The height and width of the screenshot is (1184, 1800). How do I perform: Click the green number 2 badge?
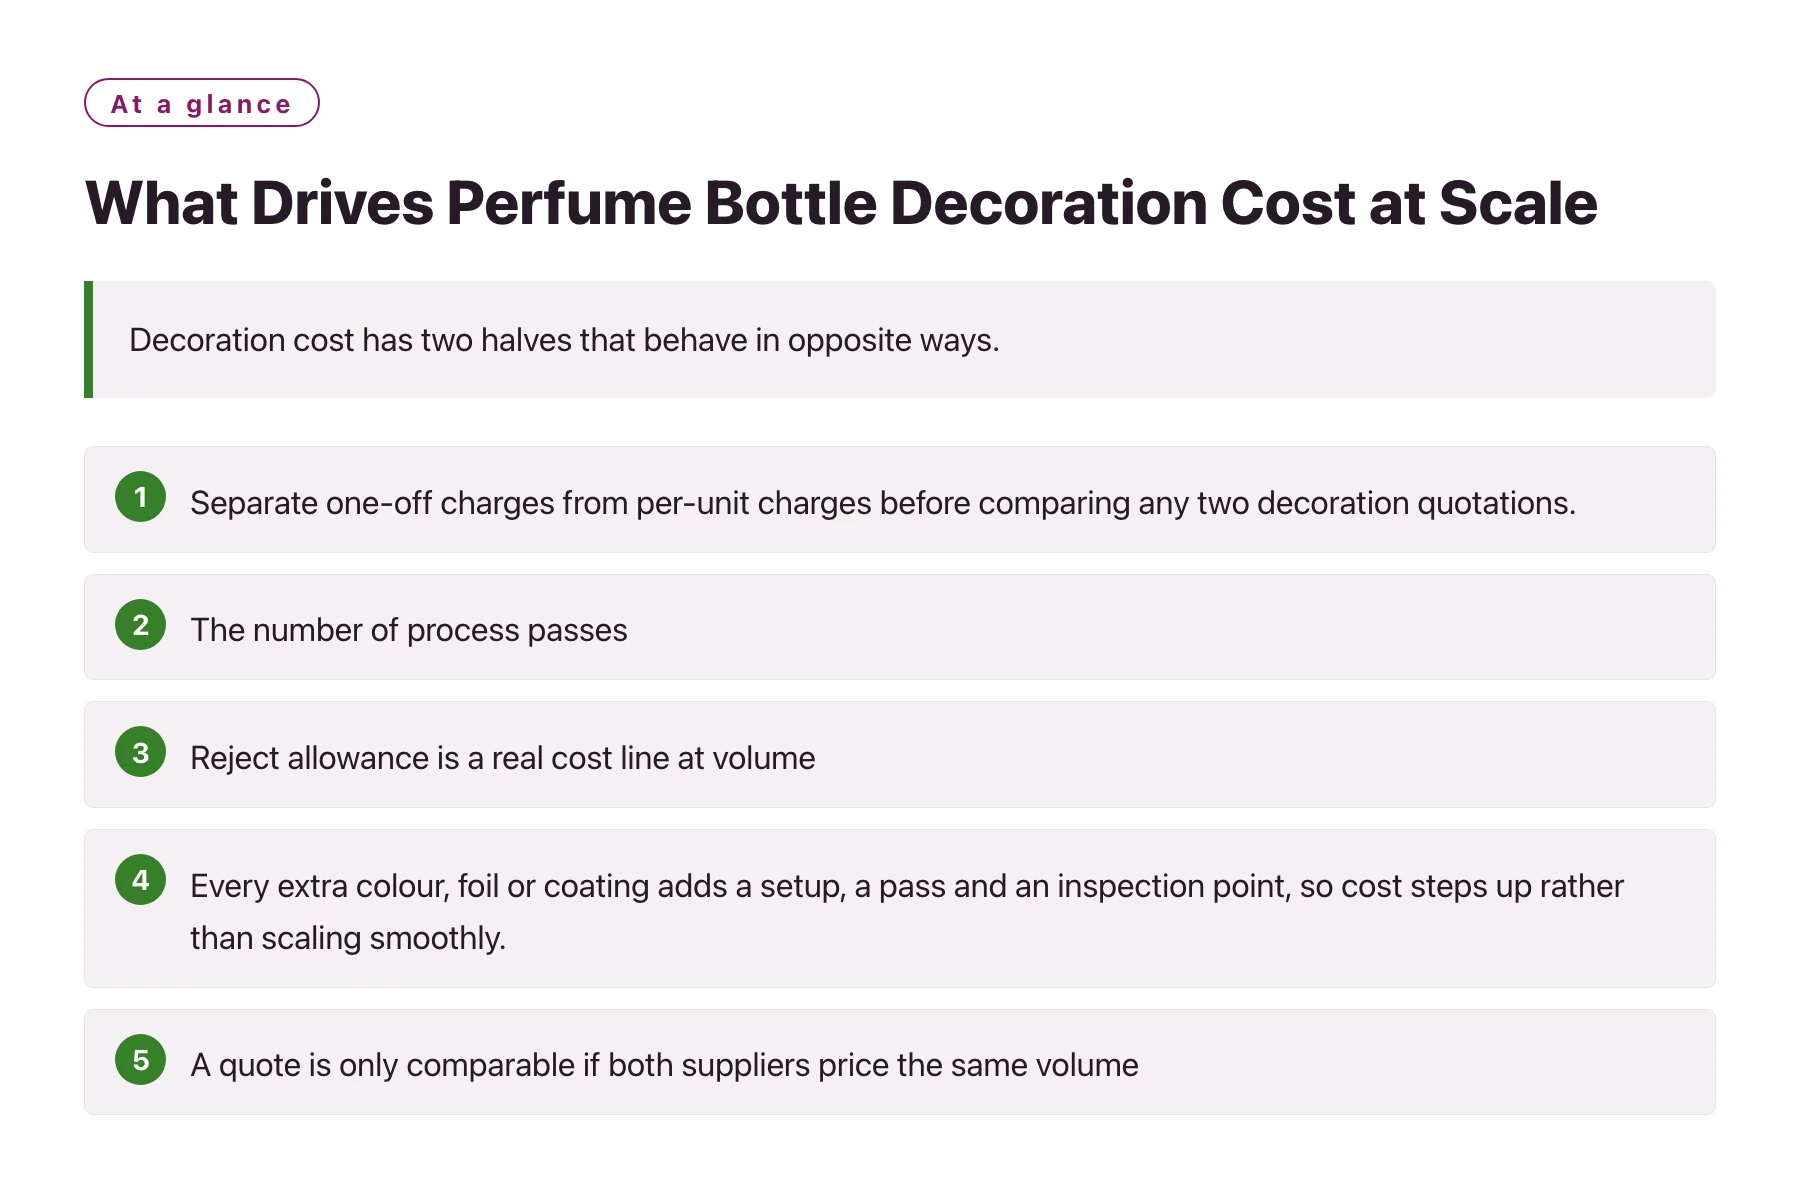point(140,625)
